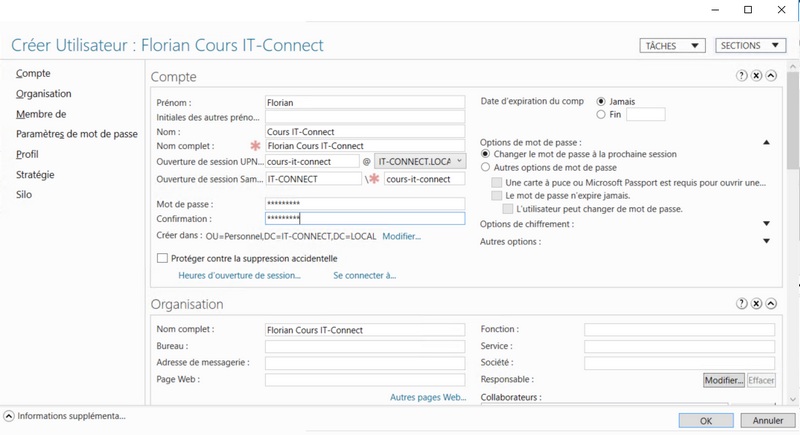Enable Protéger contre la suppression accidentelle
The height and width of the screenshot is (435, 800).
(x=162, y=258)
